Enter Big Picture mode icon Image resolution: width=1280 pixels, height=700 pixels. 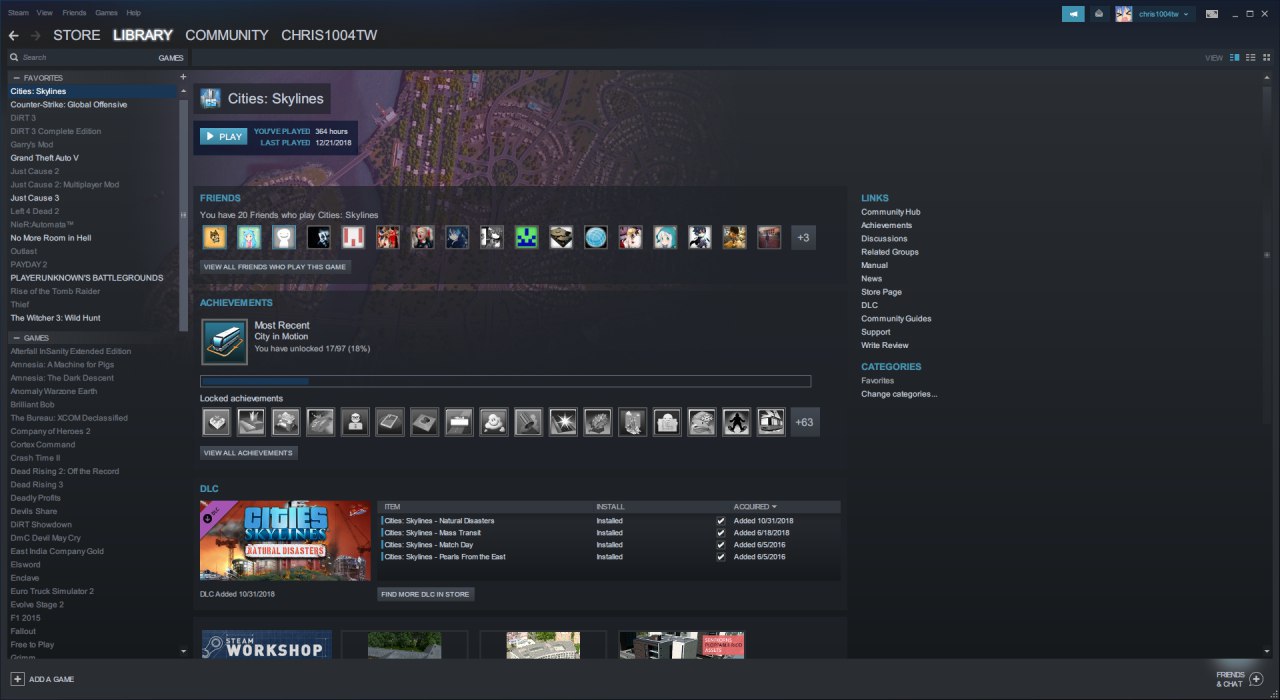pyautogui.click(x=1211, y=14)
